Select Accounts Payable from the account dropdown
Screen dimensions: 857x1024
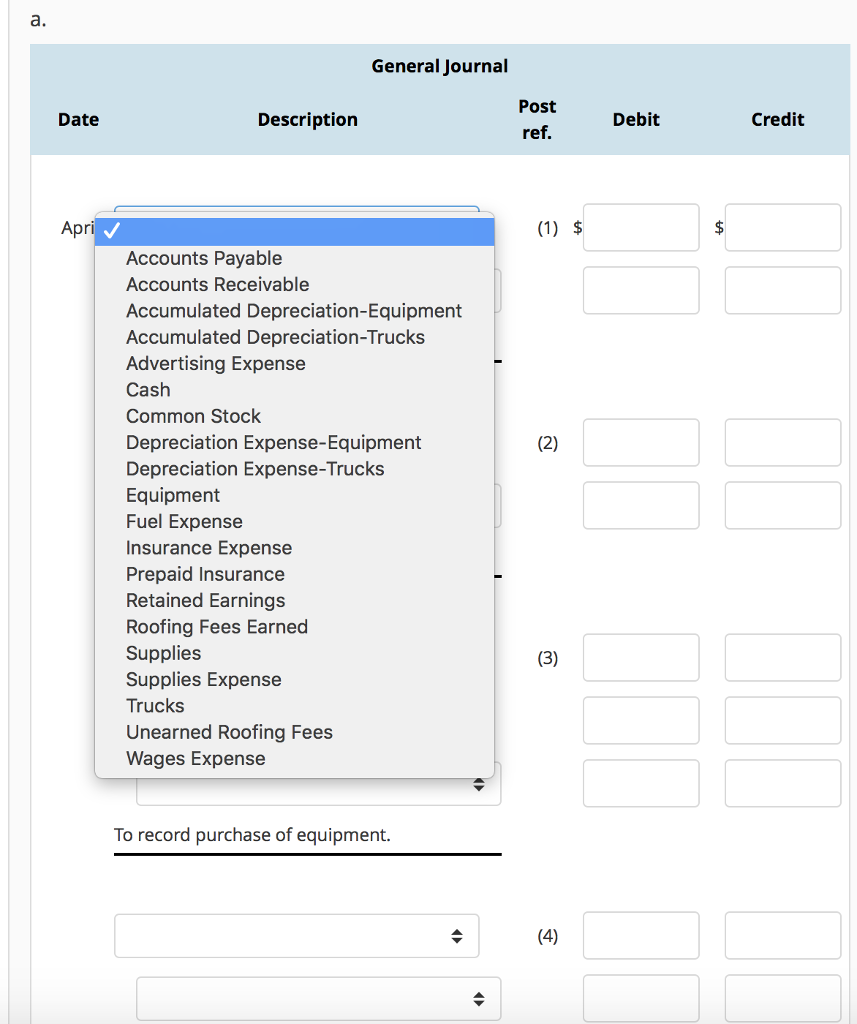(203, 258)
